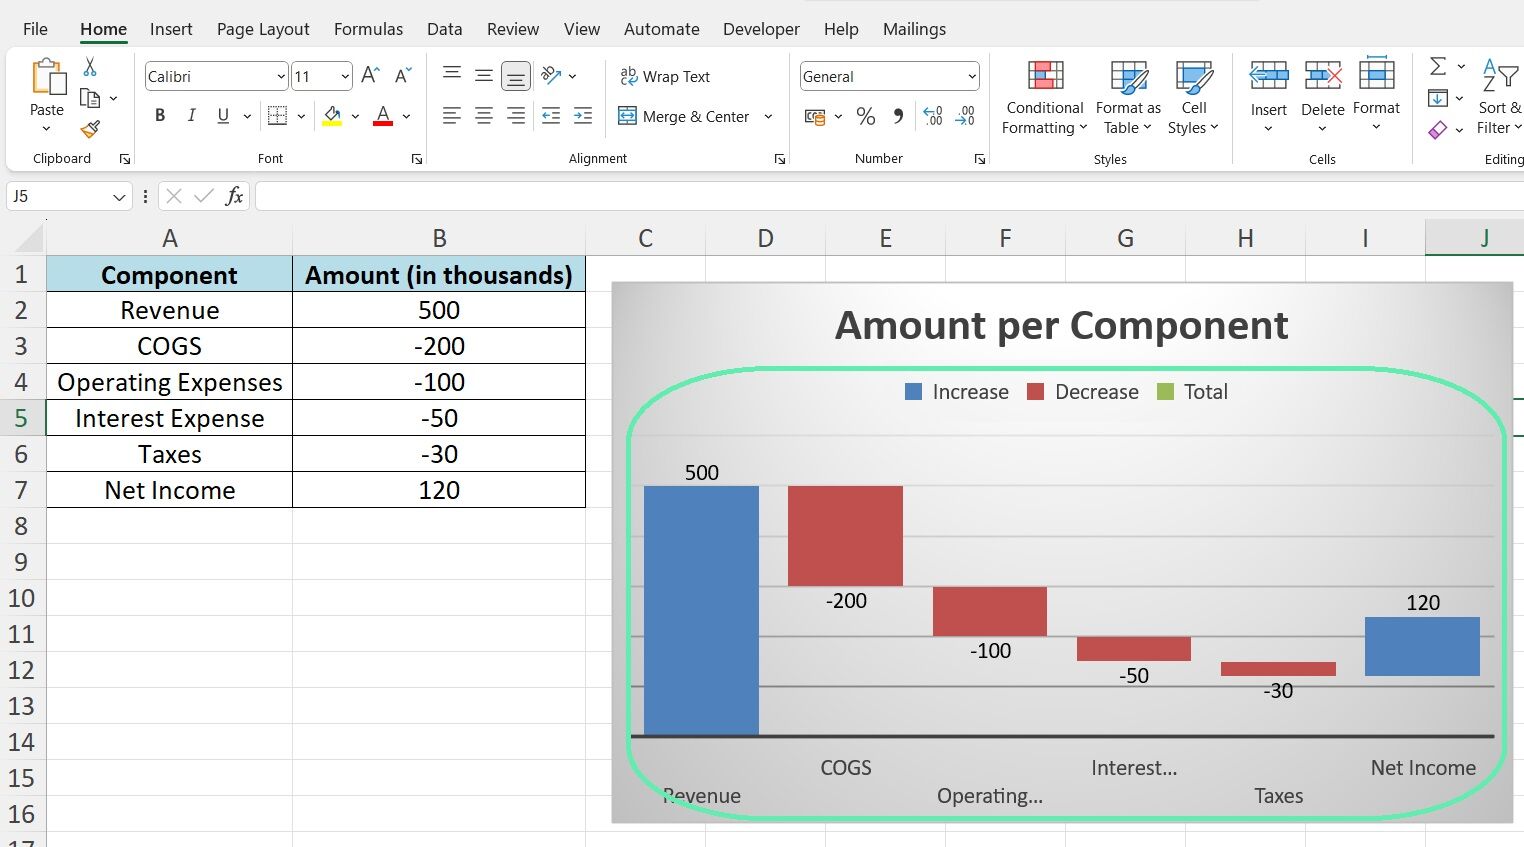This screenshot has width=1524, height=847.
Task: Toggle Underline formatting
Action: [x=223, y=116]
